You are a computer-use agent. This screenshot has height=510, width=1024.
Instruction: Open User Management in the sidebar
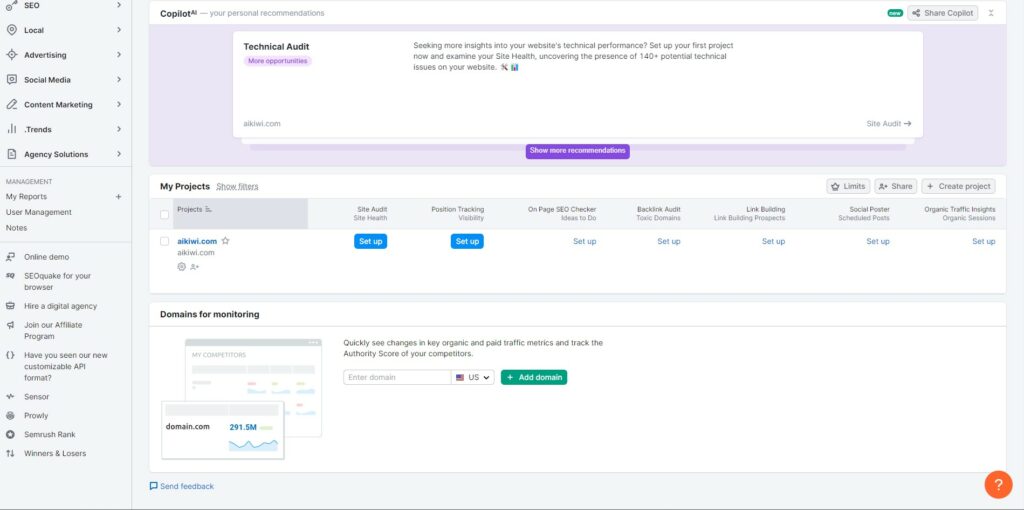click(x=39, y=212)
